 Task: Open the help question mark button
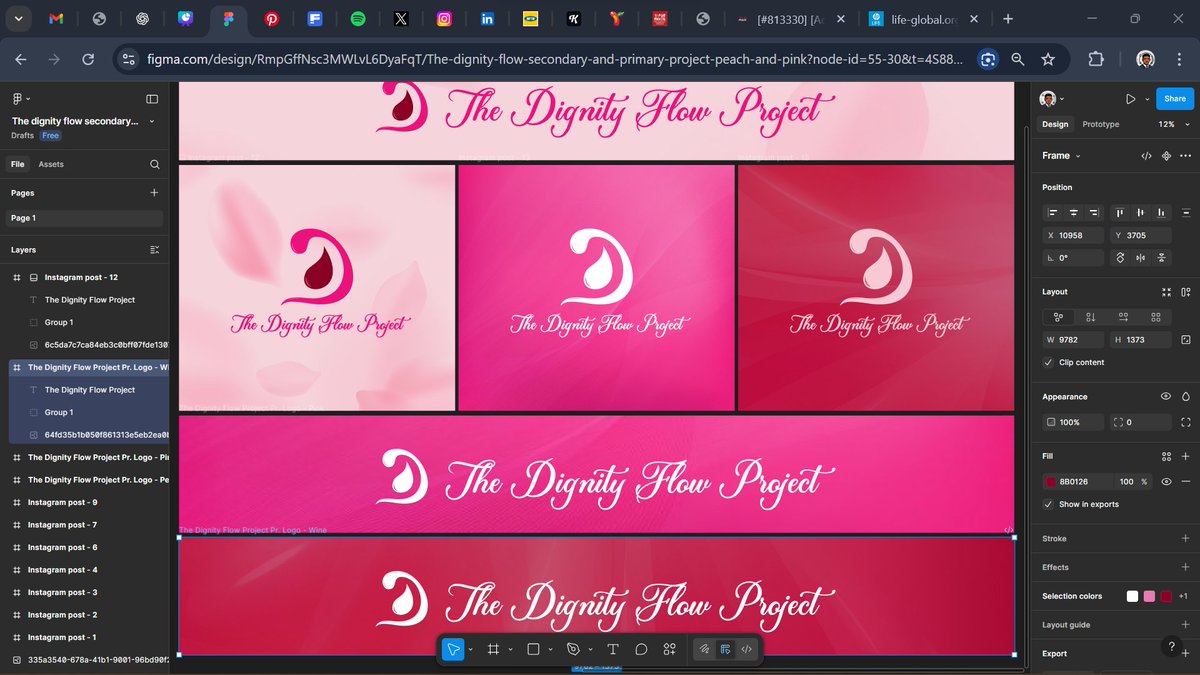[1172, 647]
